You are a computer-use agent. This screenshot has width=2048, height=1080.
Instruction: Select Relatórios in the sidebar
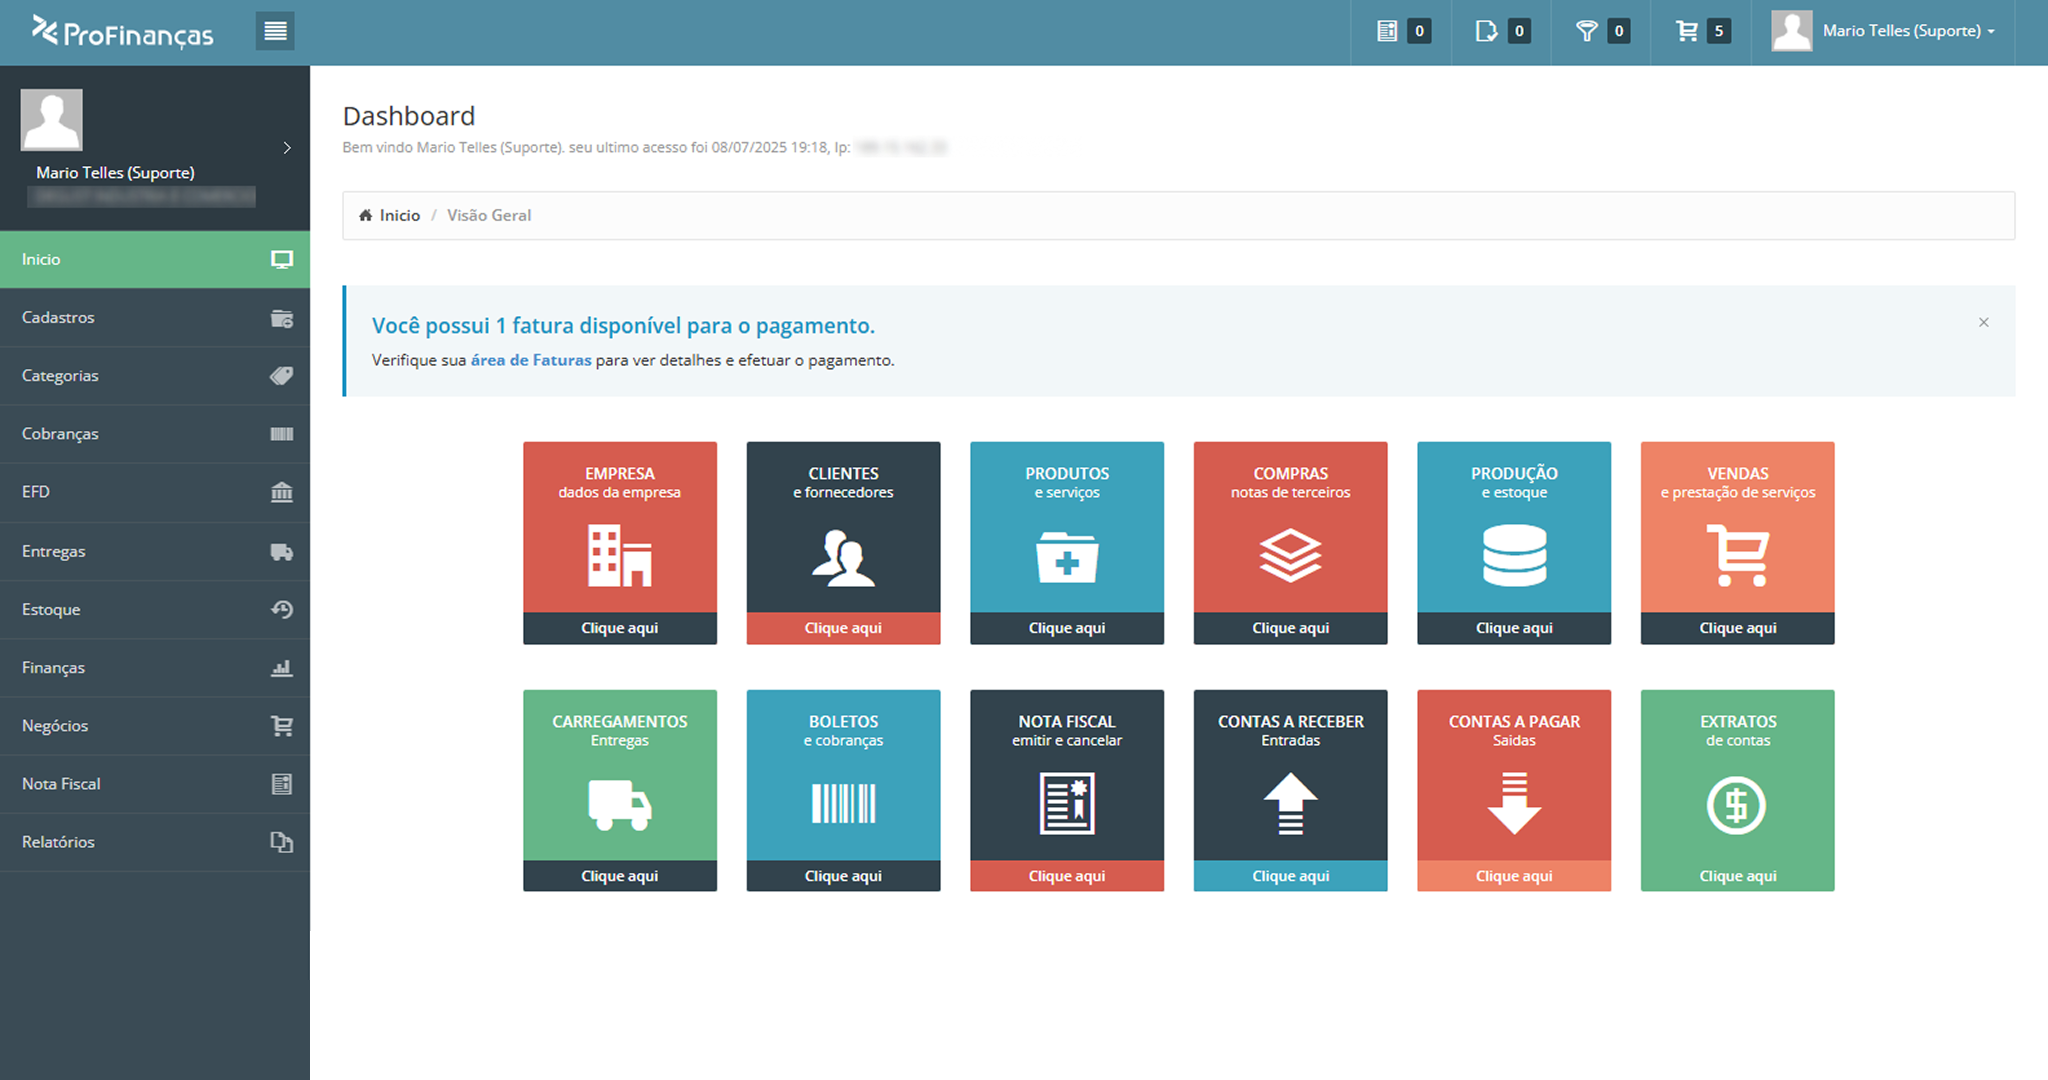(155, 842)
